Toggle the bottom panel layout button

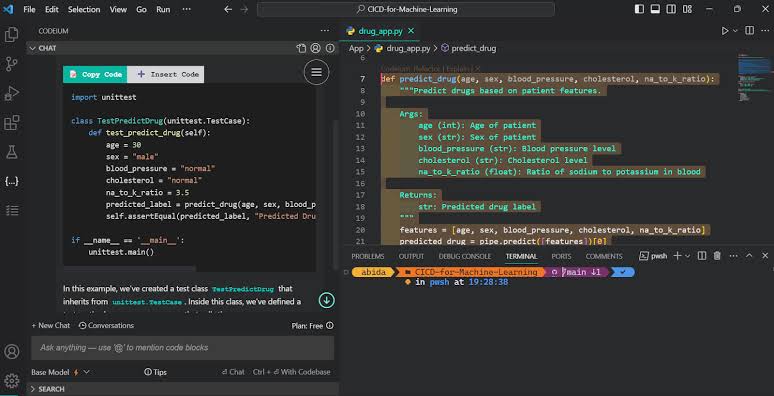[655, 9]
